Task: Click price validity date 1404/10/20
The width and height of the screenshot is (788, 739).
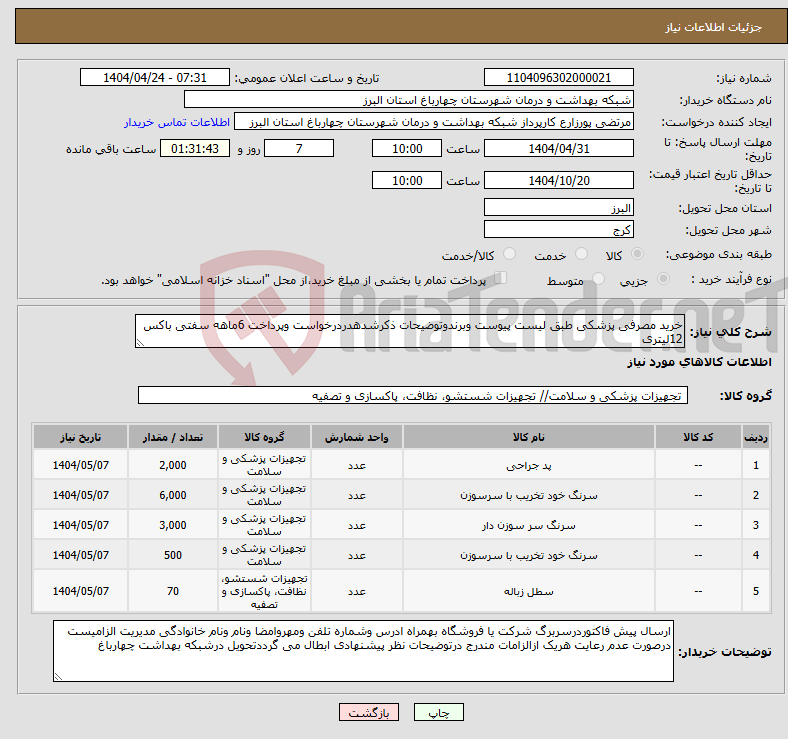Action: point(559,180)
